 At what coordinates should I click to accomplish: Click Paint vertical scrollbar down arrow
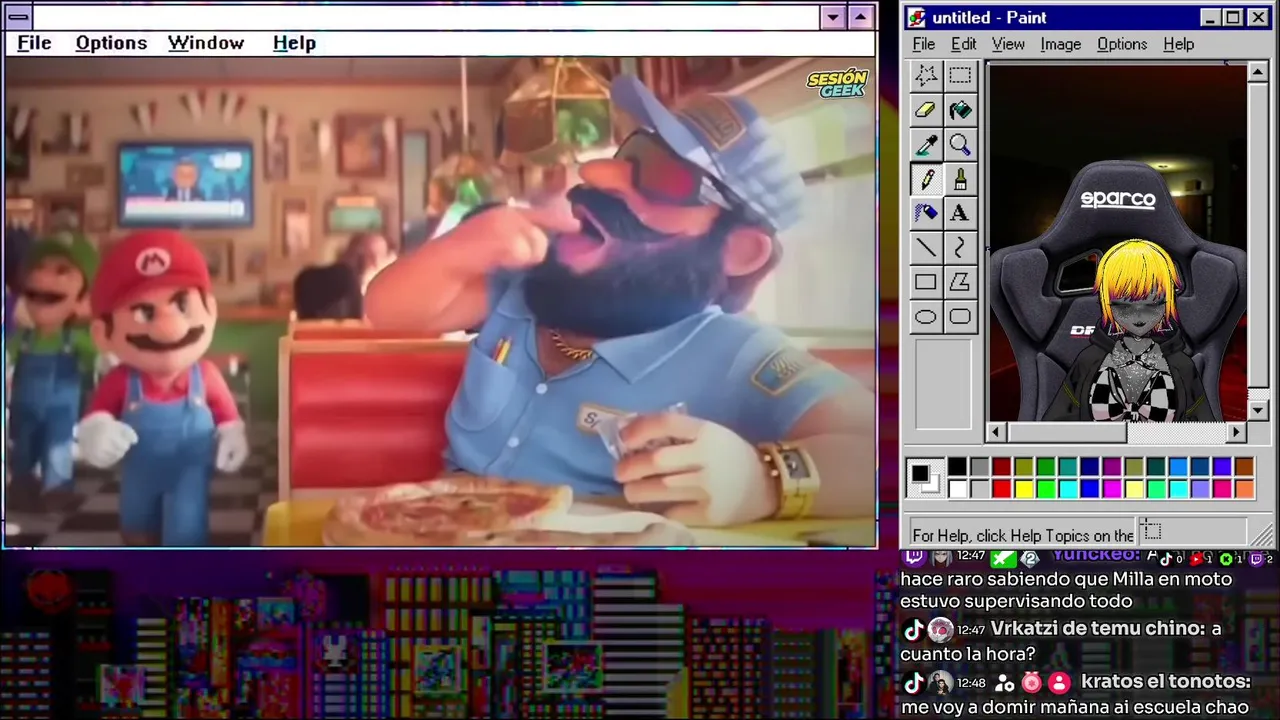coord(1259,410)
